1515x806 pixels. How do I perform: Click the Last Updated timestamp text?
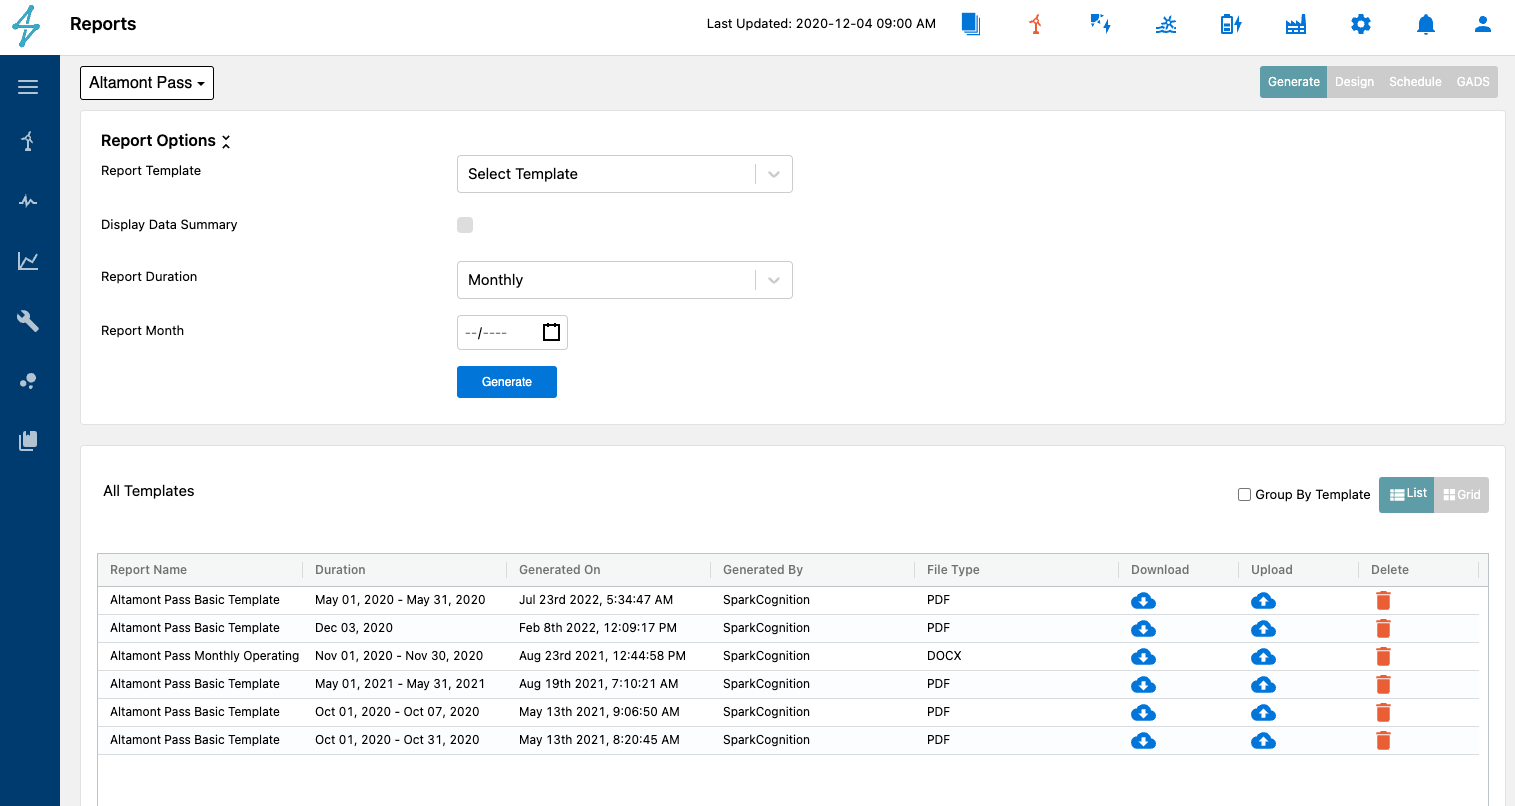[x=821, y=24]
